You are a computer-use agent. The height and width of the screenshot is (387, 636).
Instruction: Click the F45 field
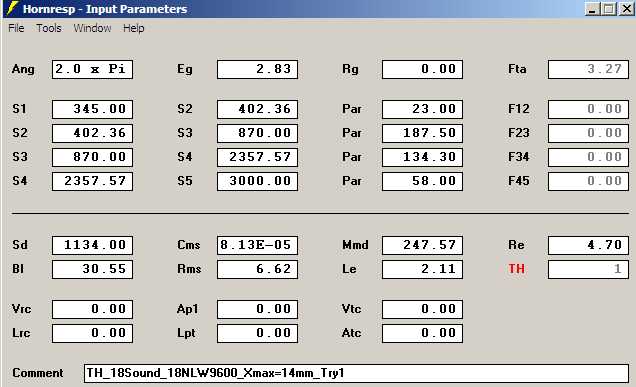coord(588,181)
